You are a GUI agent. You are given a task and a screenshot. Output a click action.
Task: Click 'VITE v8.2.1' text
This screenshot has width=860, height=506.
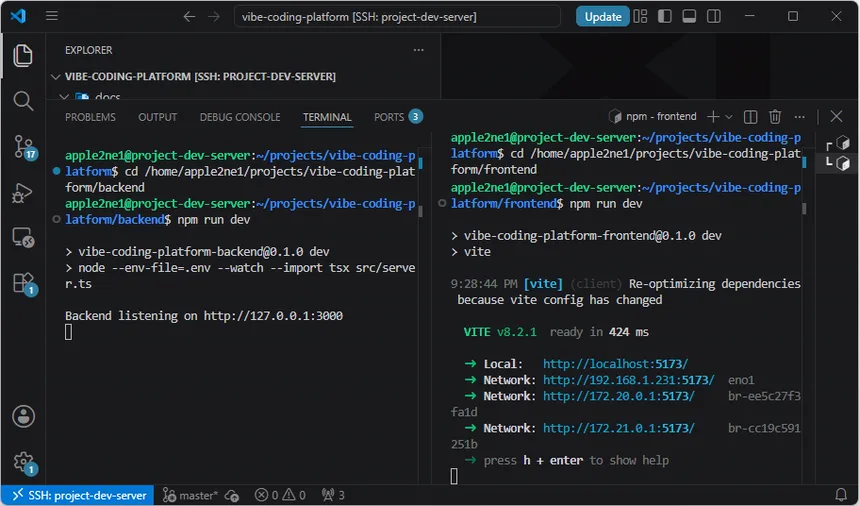[500, 332]
